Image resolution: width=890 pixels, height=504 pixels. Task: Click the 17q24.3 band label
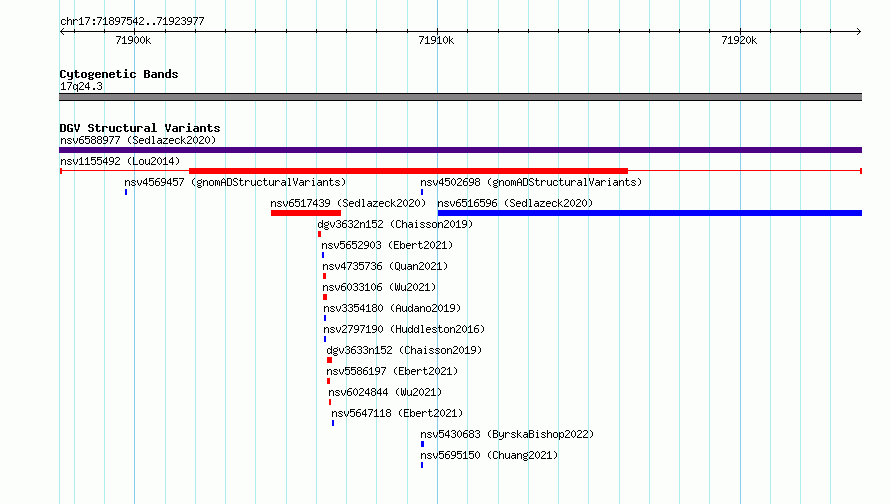[x=81, y=86]
